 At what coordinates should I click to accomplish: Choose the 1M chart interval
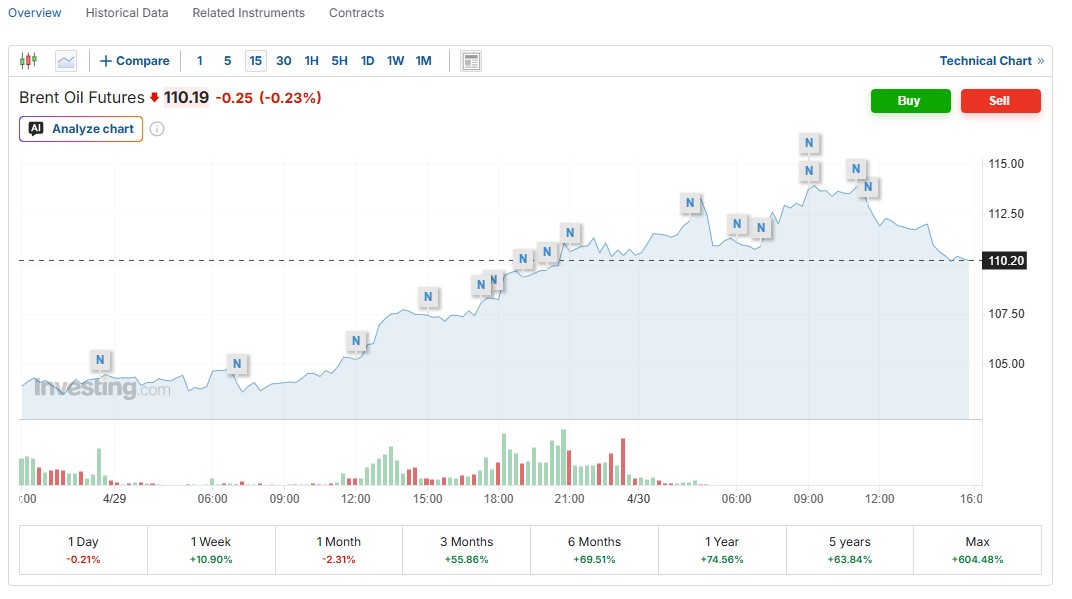[x=424, y=61]
